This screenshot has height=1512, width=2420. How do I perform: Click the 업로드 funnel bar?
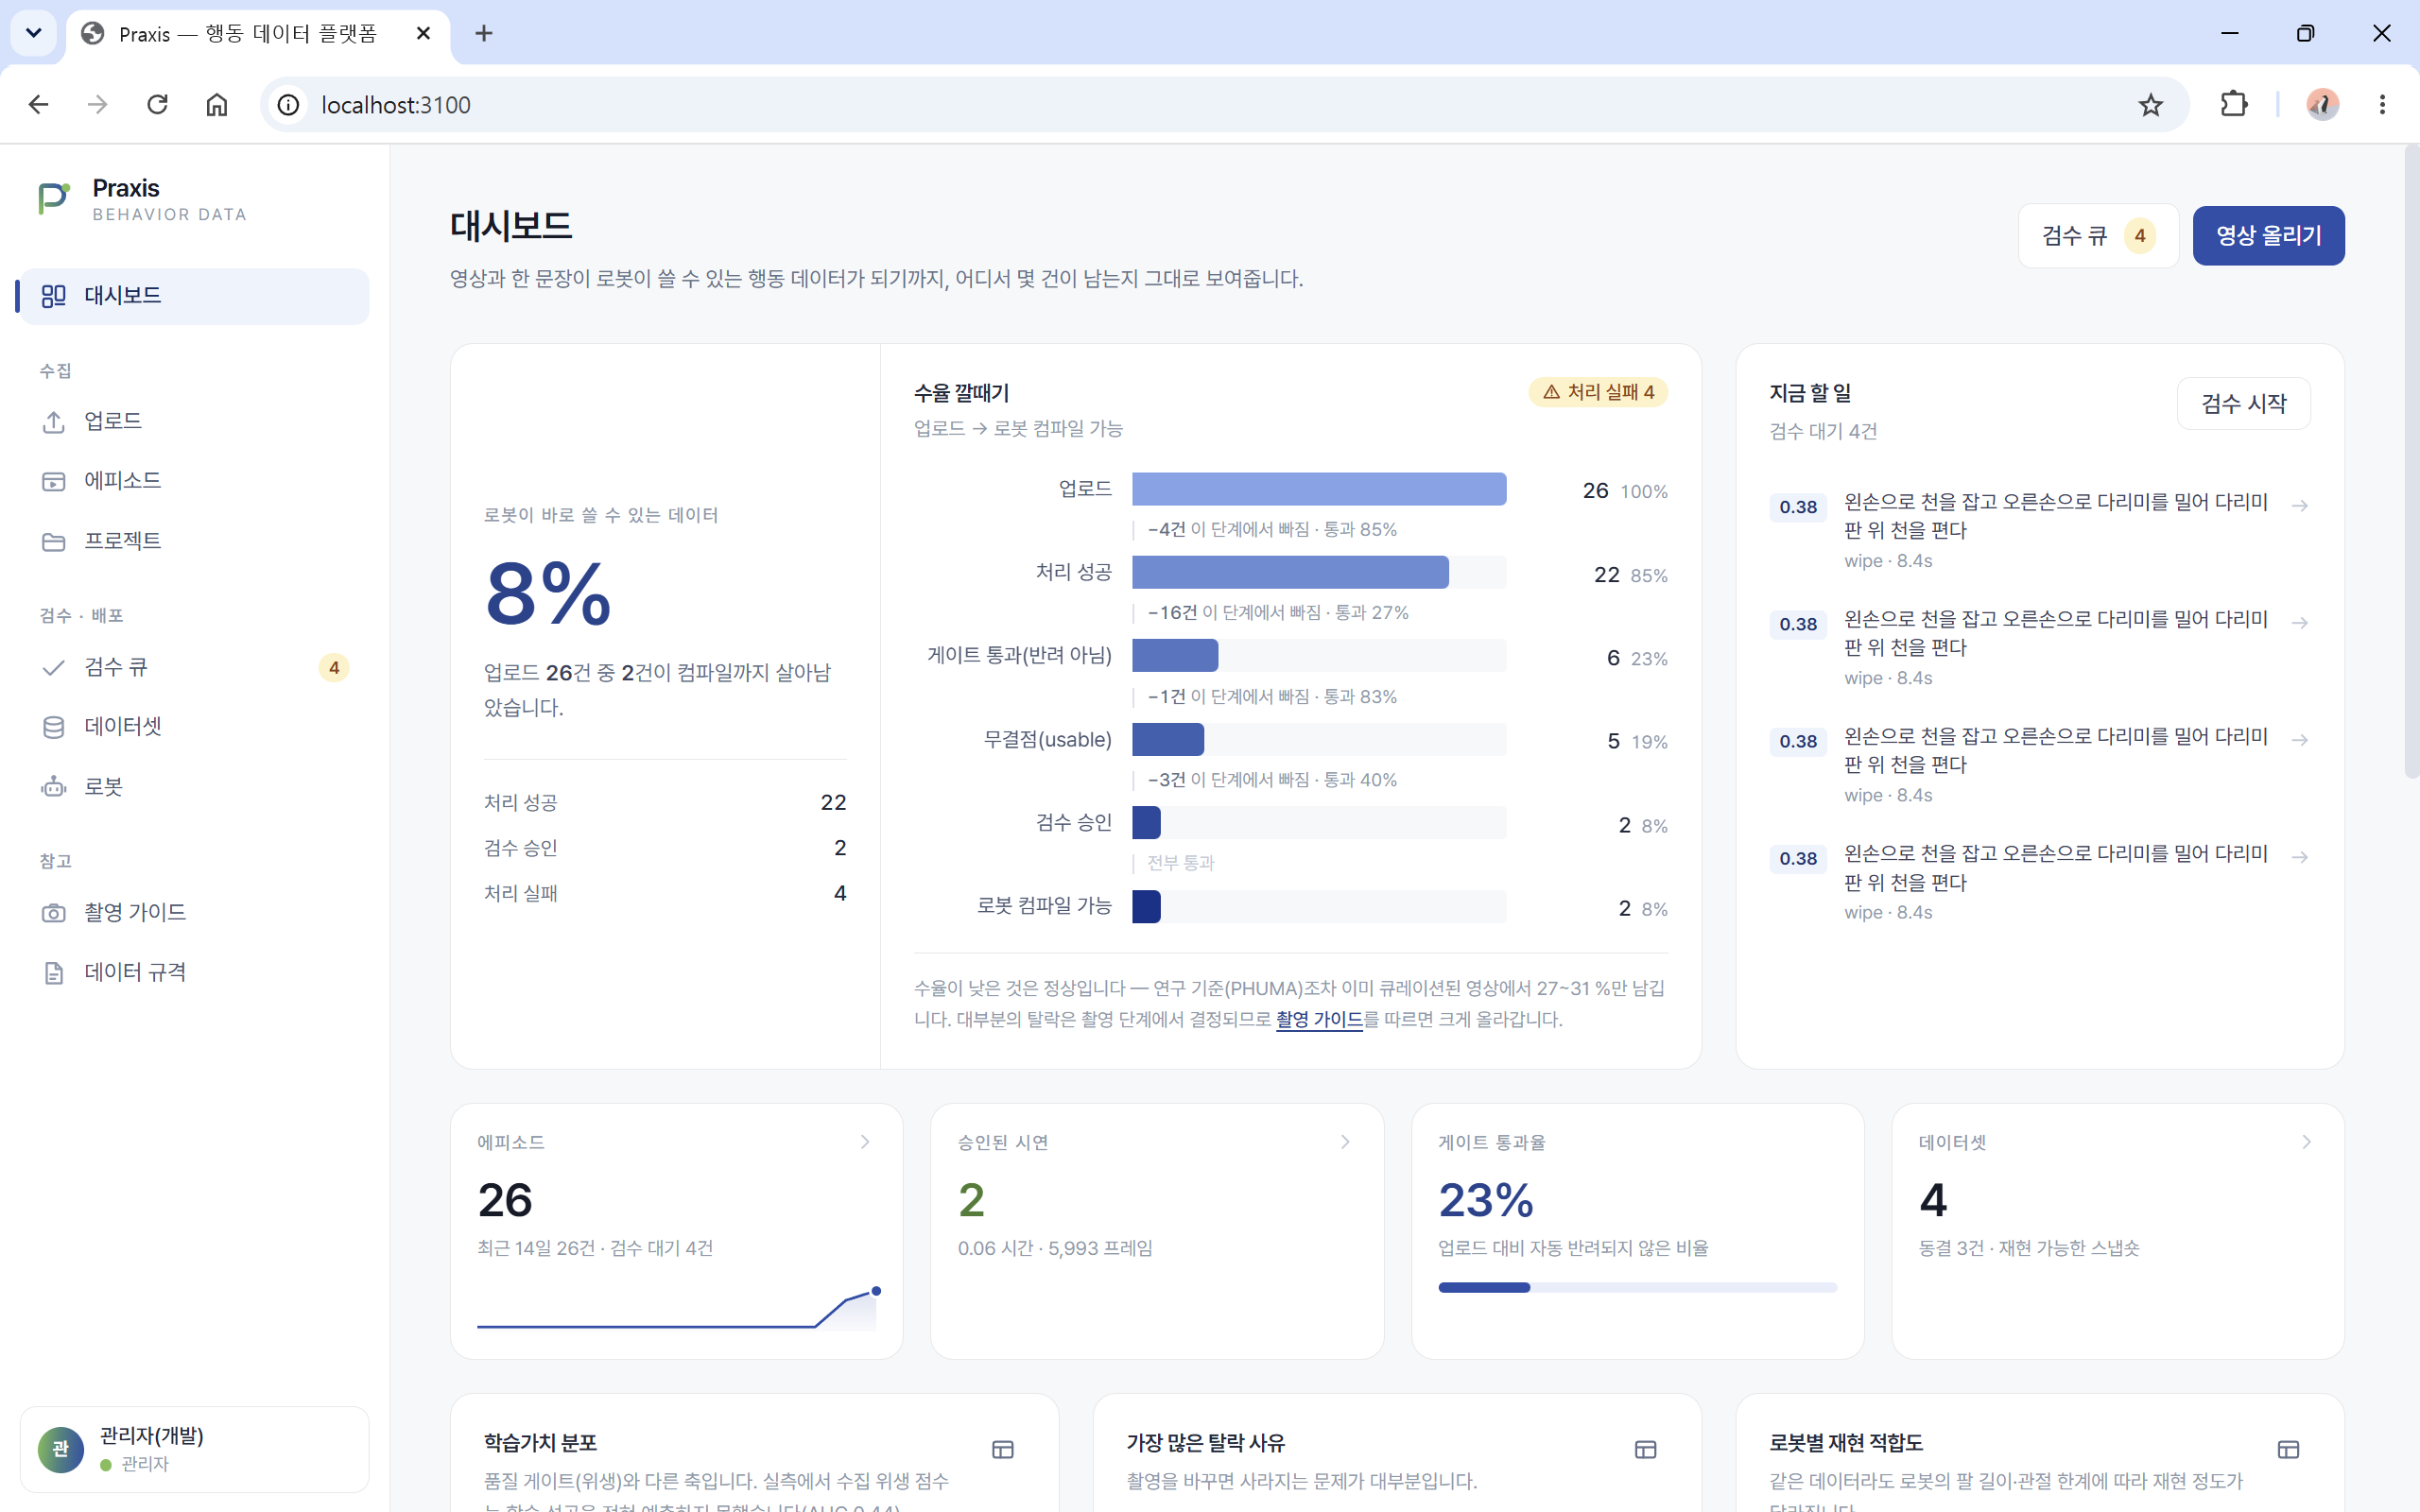point(1319,489)
